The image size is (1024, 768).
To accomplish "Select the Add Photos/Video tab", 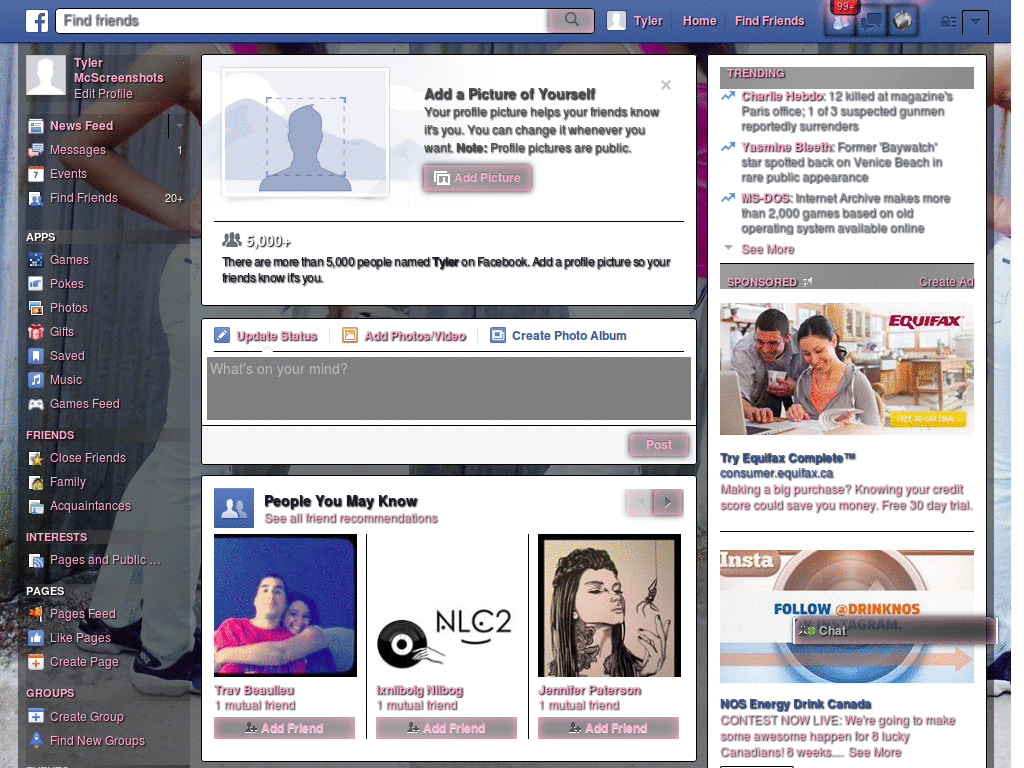I will (x=404, y=336).
